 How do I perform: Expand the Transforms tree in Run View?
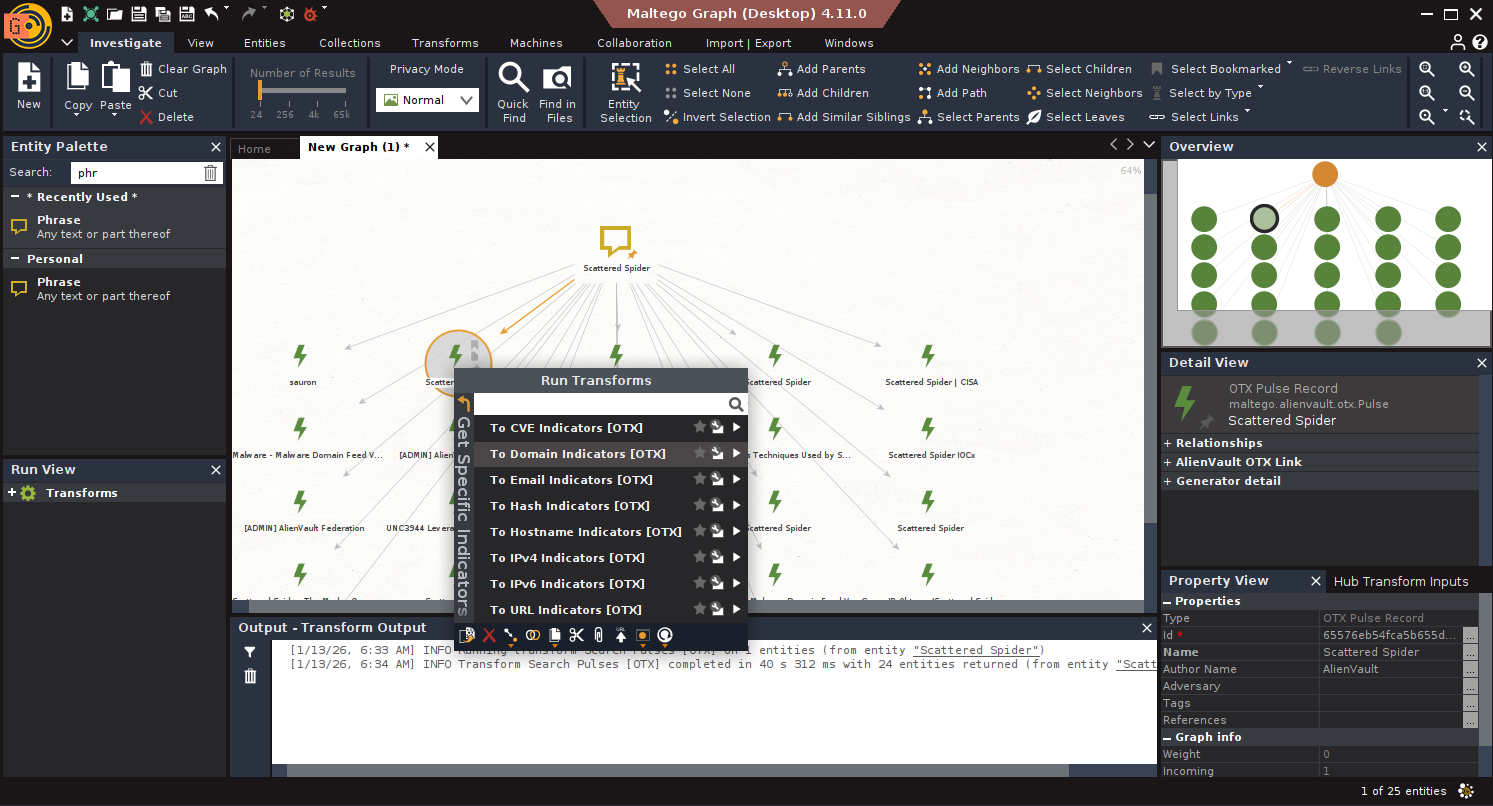(x=12, y=493)
